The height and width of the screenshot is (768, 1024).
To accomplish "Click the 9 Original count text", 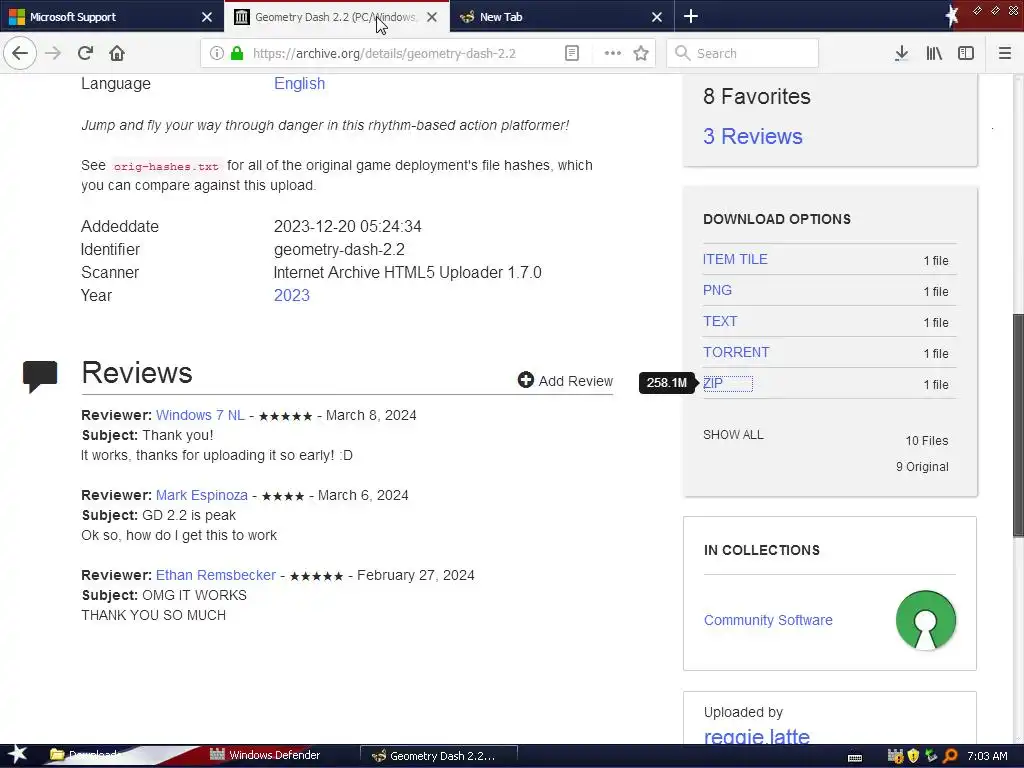I will coord(921,467).
